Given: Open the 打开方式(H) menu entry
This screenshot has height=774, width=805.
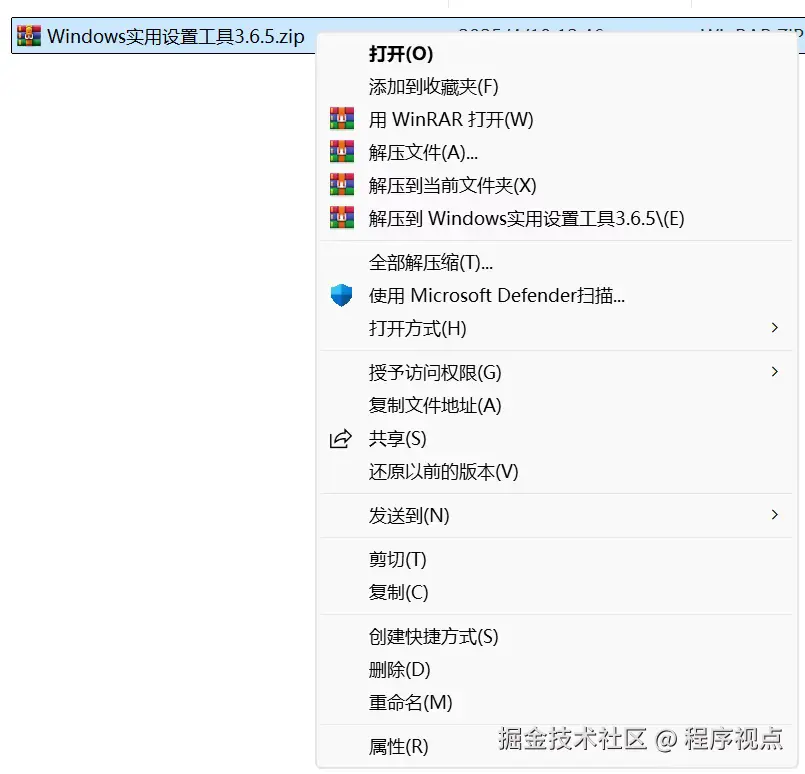Looking at the screenshot, I should [x=556, y=328].
